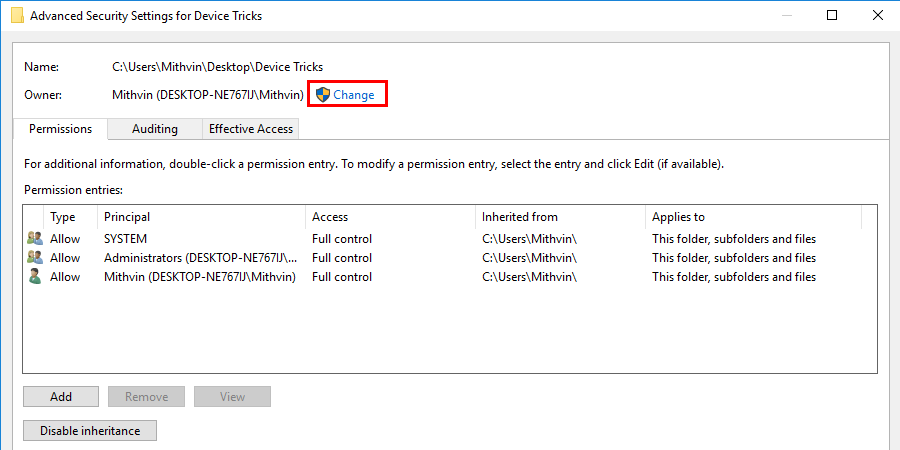Click the owner name beside the Owner label

(208, 95)
